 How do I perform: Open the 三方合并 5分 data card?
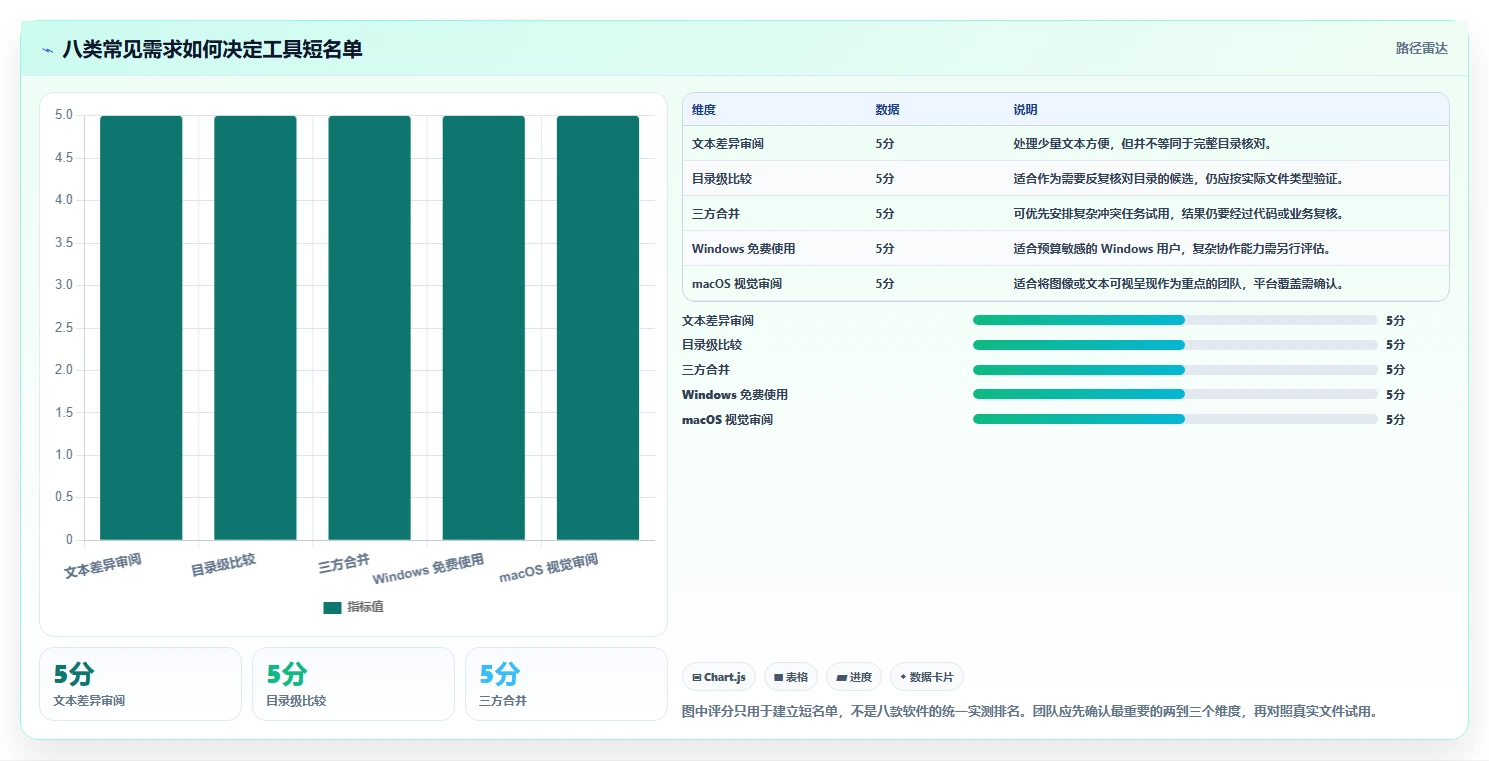point(566,684)
